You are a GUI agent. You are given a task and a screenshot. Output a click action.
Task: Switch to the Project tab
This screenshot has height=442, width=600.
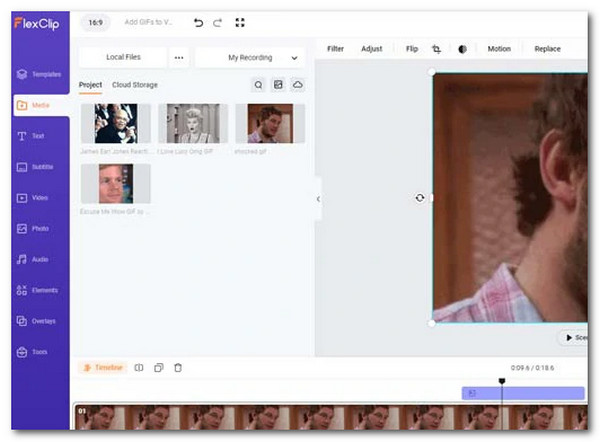90,85
